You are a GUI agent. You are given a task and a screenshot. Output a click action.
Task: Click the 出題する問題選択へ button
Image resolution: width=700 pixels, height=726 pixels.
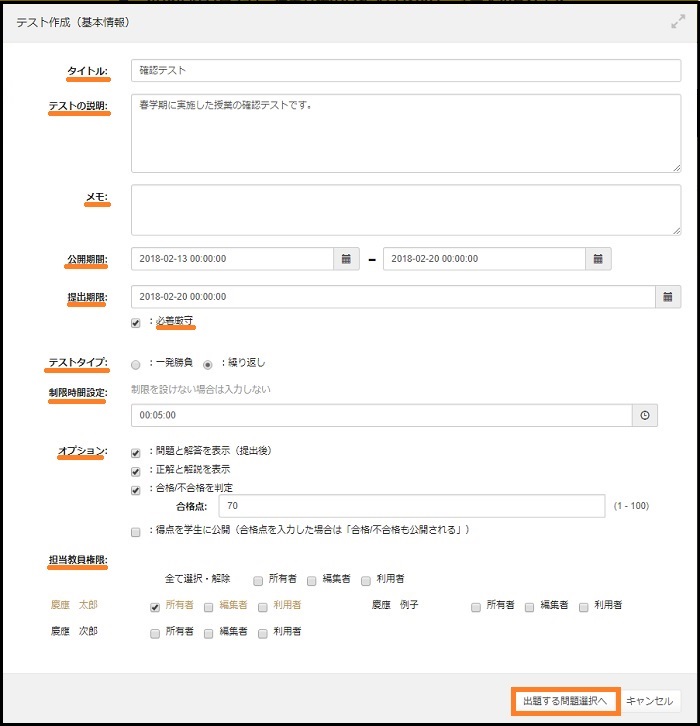click(x=565, y=701)
